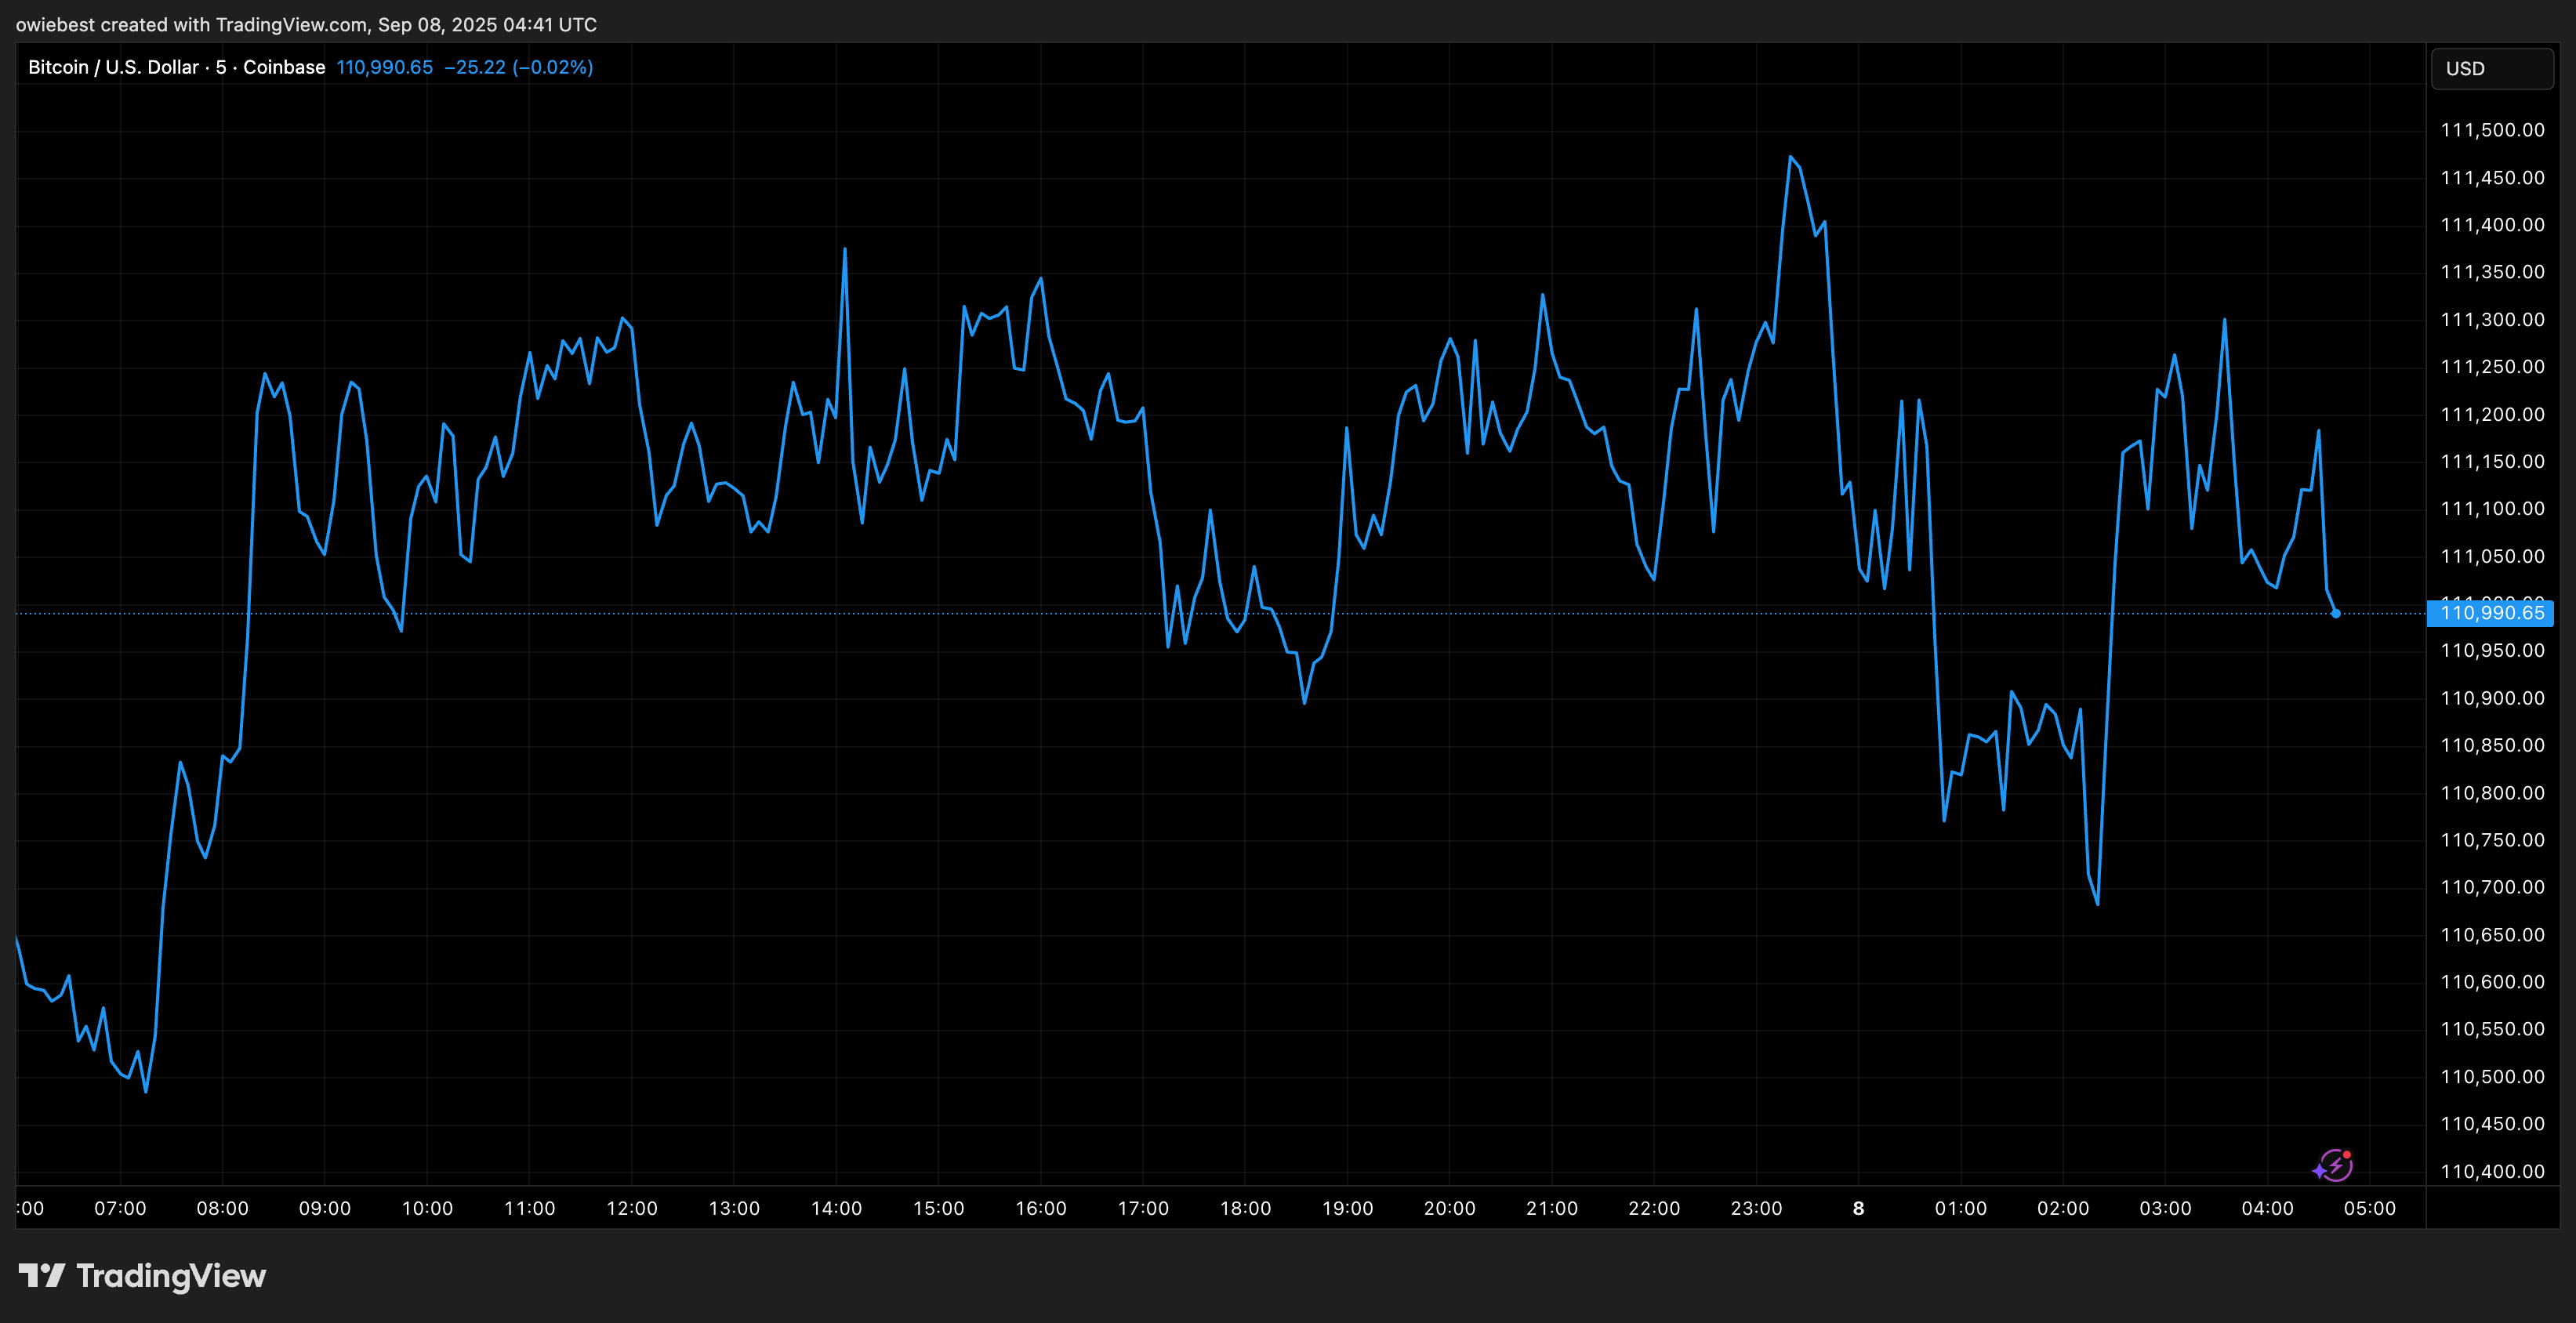Click the 110,800.00 price axis label
The image size is (2576, 1323).
2492,793
